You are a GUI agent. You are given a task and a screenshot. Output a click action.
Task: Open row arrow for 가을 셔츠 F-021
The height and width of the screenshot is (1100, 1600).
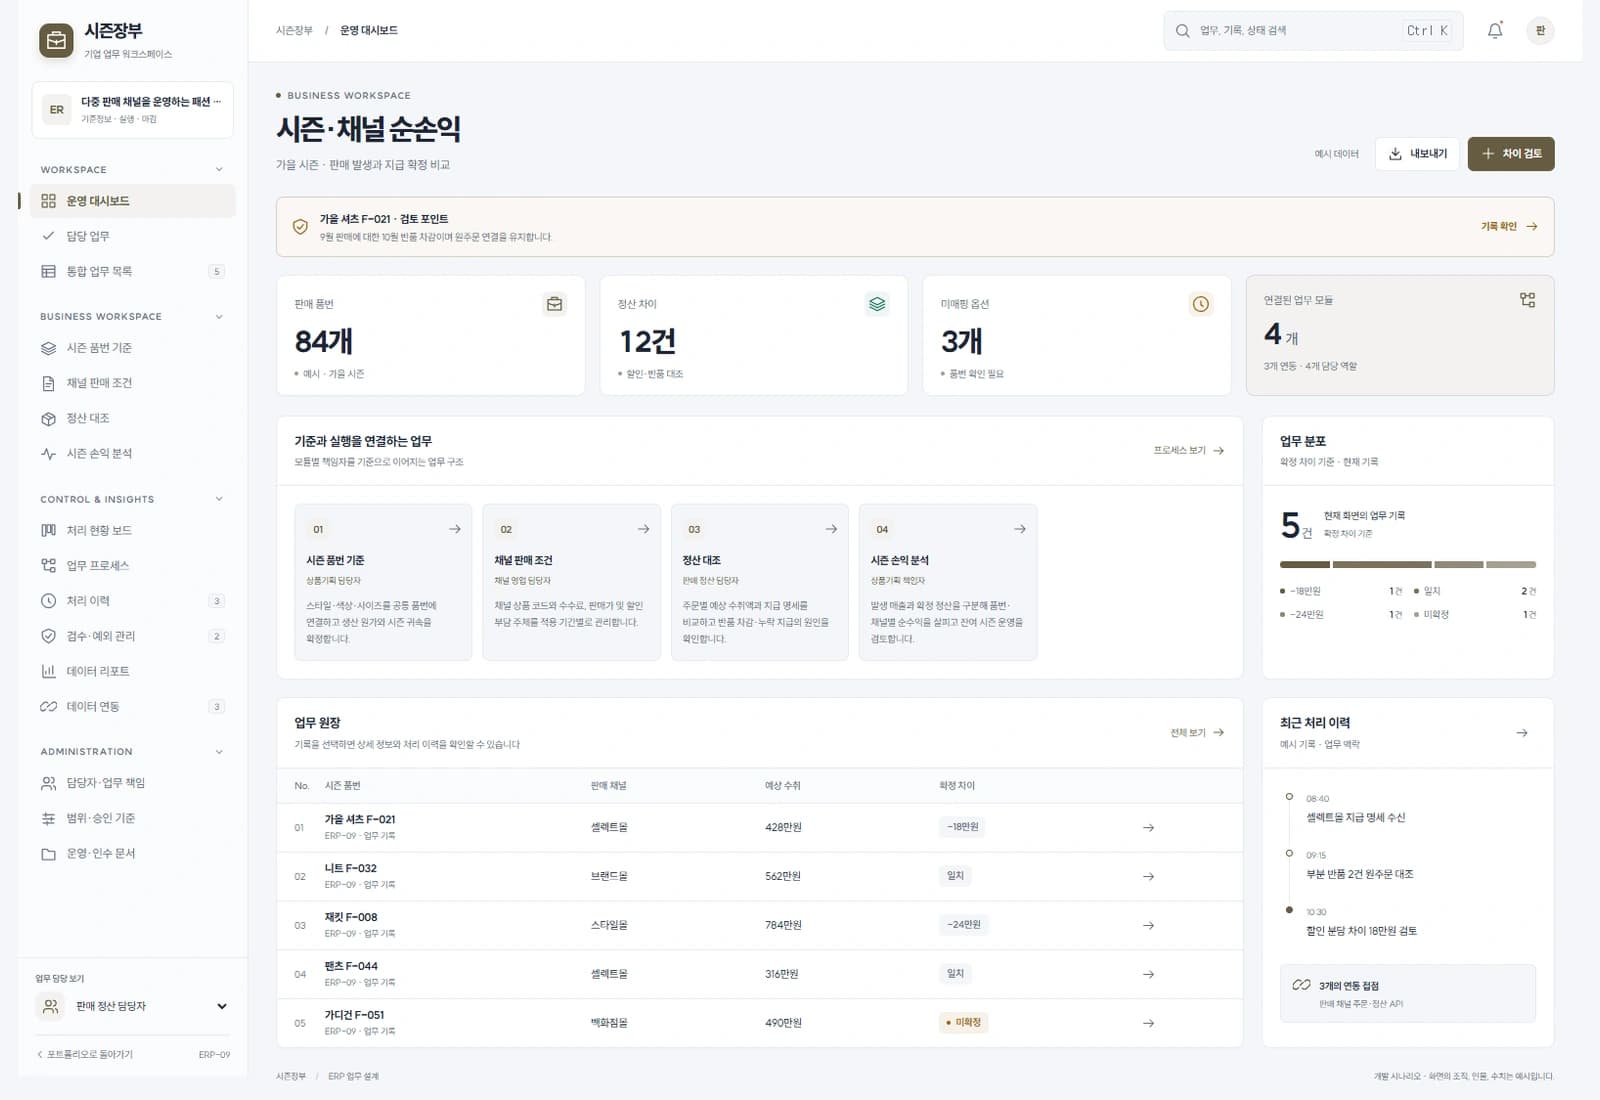(1148, 828)
